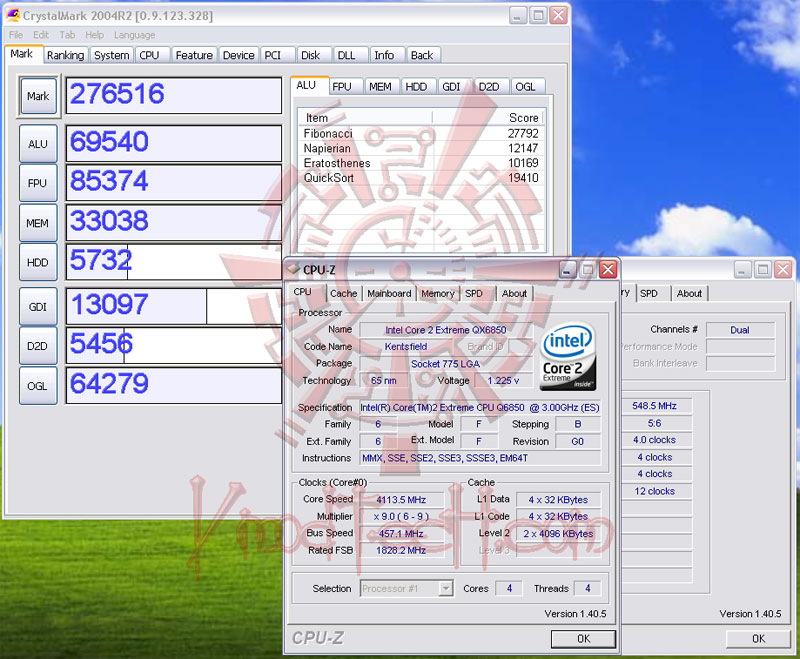
Task: Run the ALU benchmark button
Action: pyautogui.click(x=38, y=144)
